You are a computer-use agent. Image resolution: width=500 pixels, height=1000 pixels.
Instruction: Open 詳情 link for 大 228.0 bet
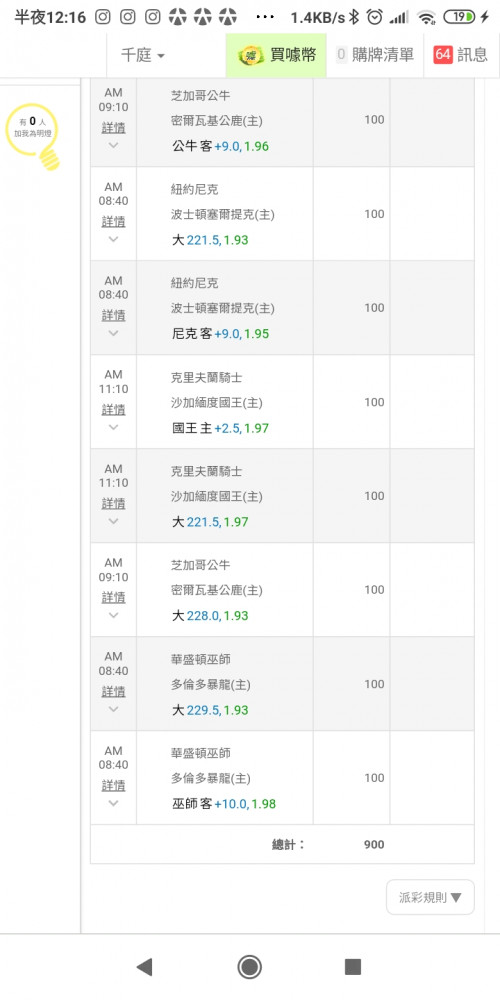coord(114,597)
